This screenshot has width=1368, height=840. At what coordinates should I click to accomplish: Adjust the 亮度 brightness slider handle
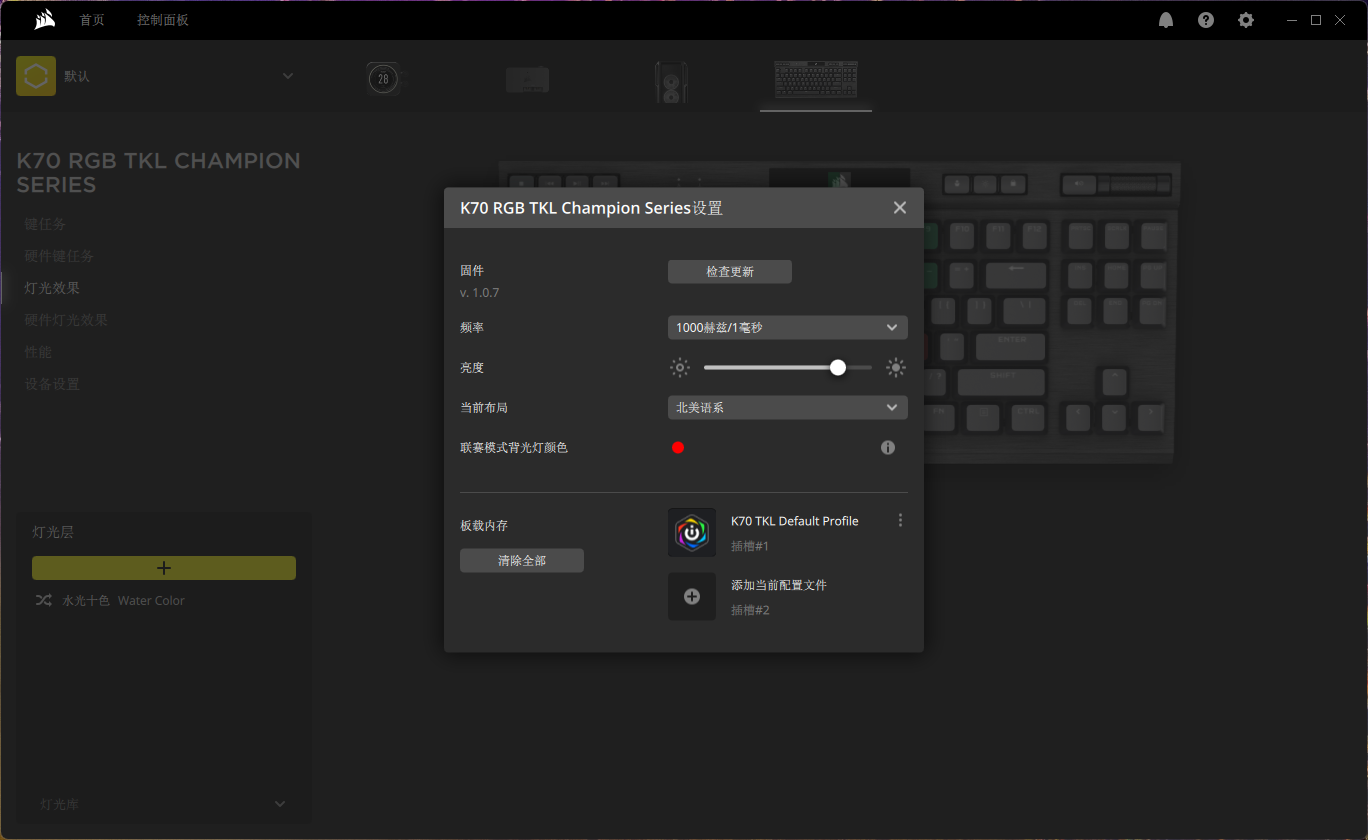coord(838,368)
